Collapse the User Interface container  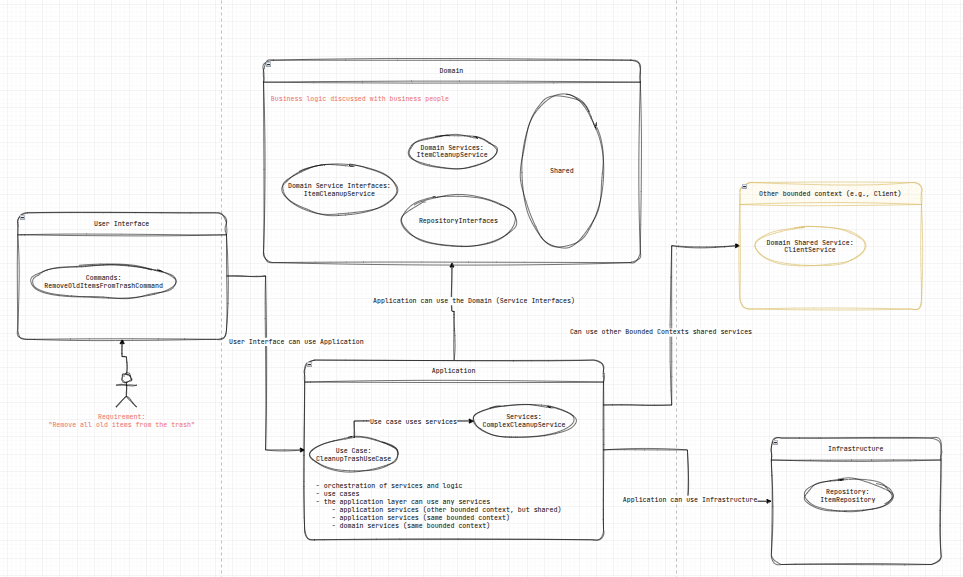click(x=22, y=218)
